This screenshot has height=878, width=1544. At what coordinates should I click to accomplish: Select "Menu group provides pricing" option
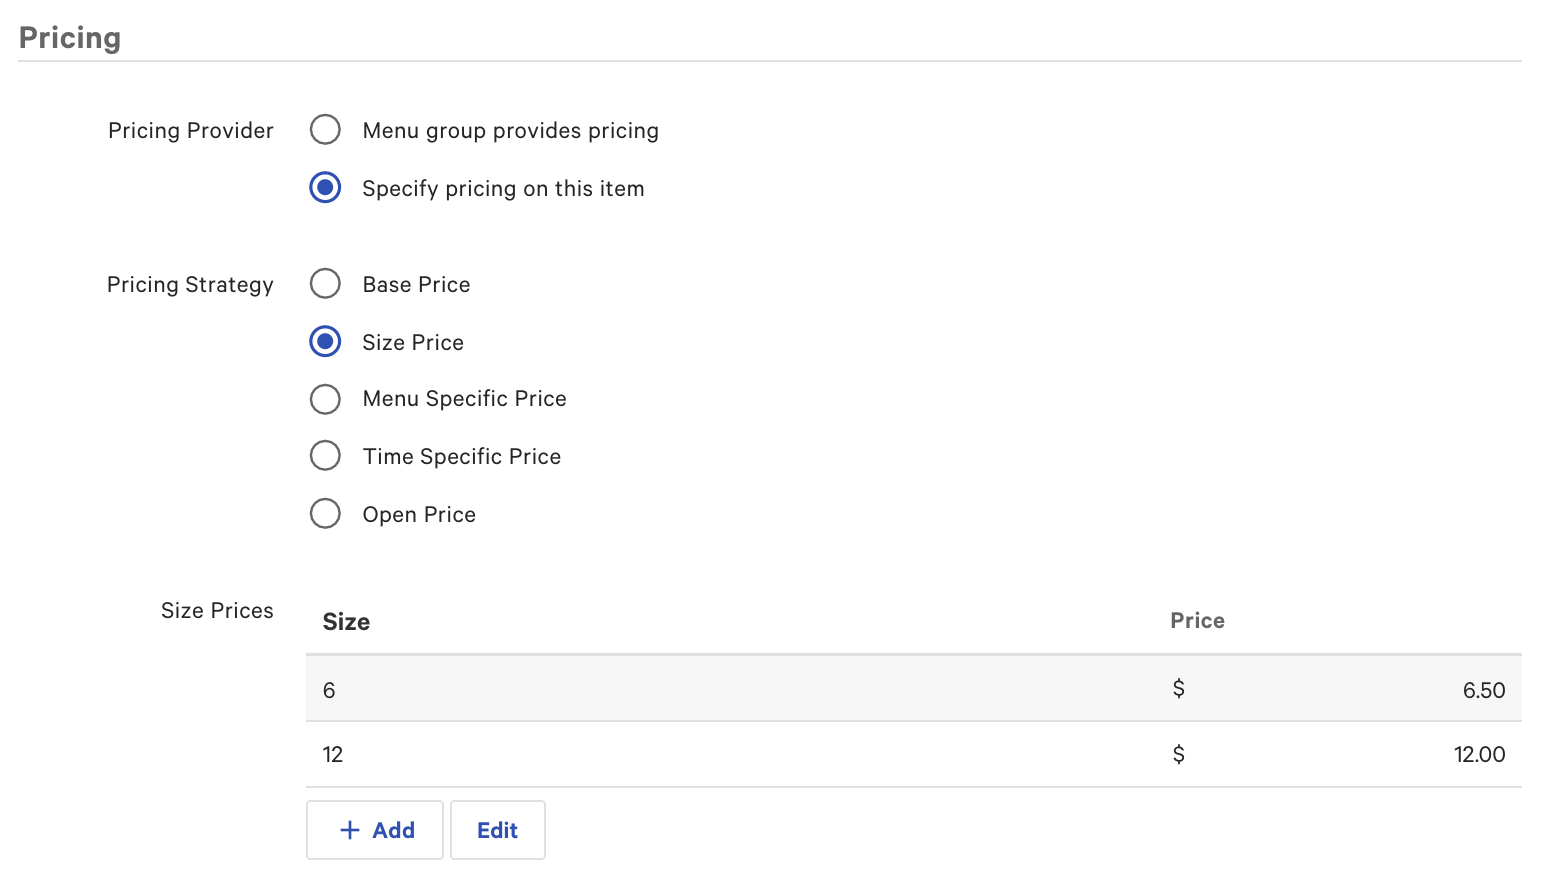point(325,129)
